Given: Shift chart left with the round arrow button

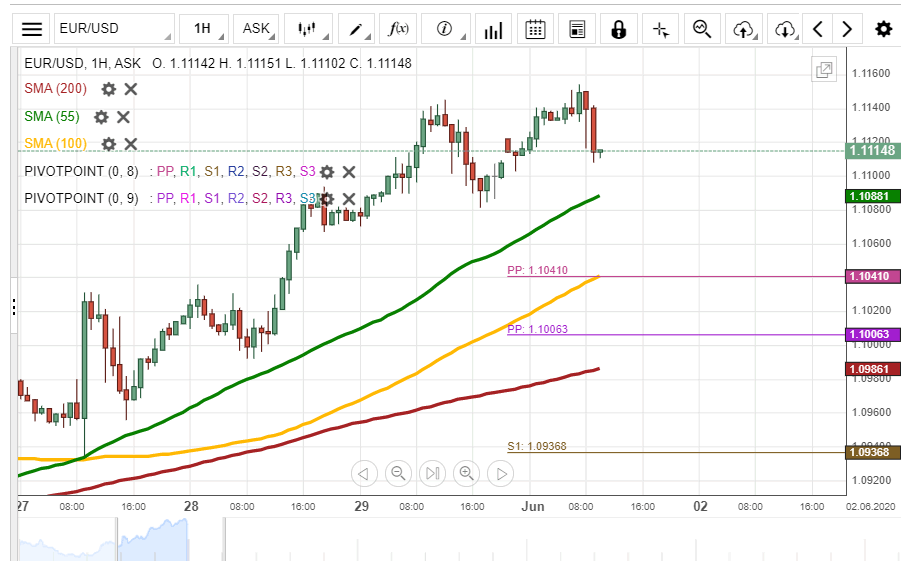Looking at the screenshot, I should [x=364, y=474].
